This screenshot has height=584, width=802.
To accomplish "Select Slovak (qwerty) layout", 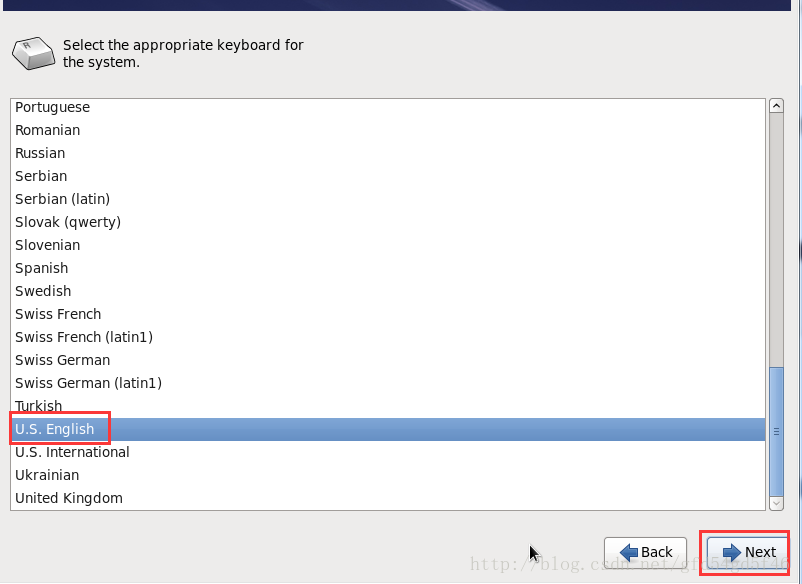I will point(68,222).
